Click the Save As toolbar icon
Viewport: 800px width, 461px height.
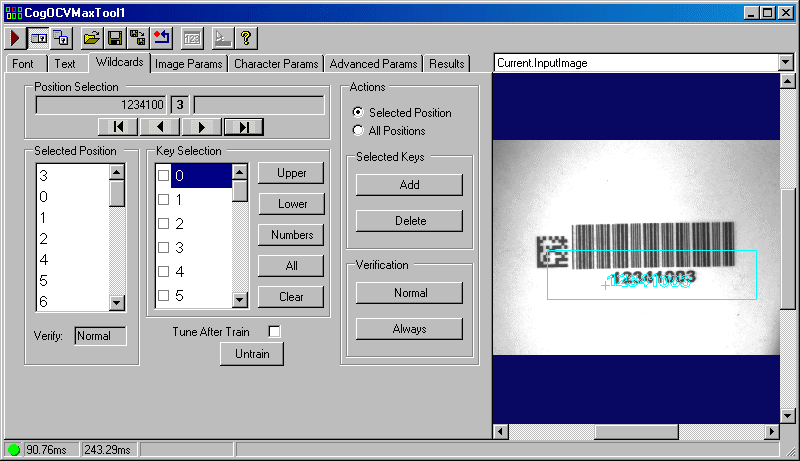[x=138, y=38]
